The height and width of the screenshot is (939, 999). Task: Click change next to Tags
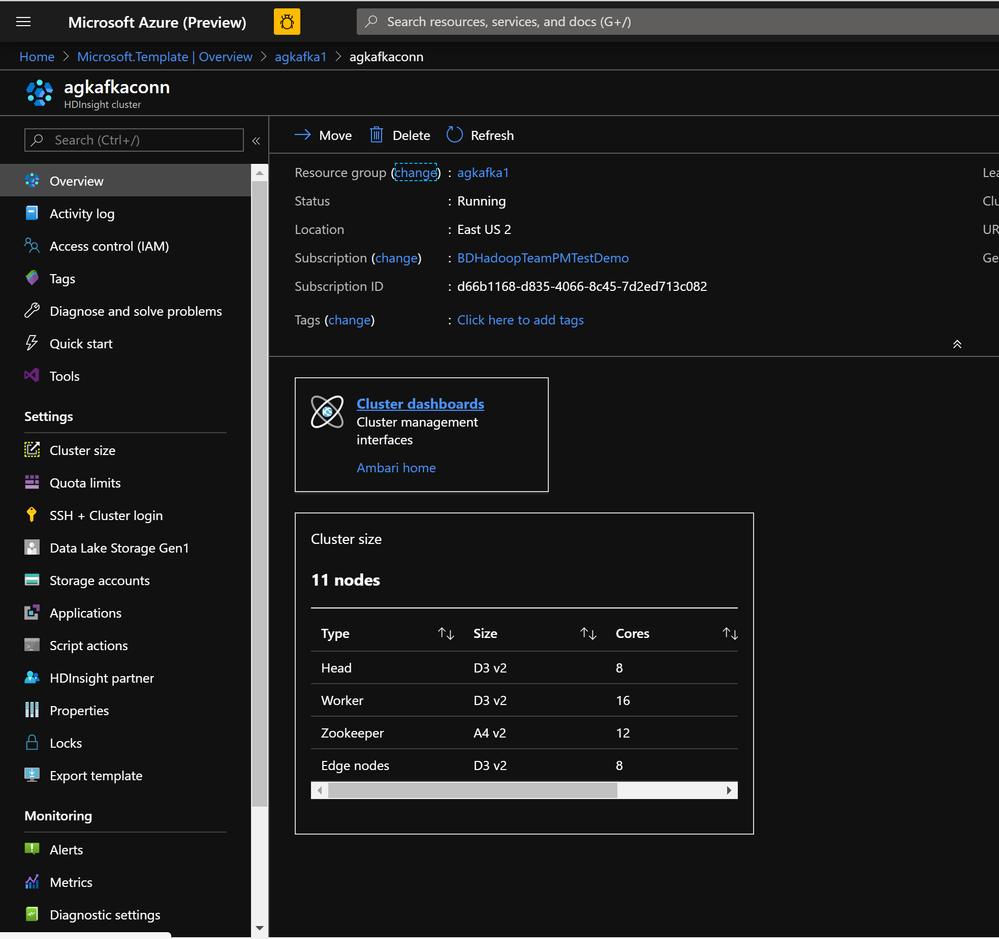pos(349,320)
